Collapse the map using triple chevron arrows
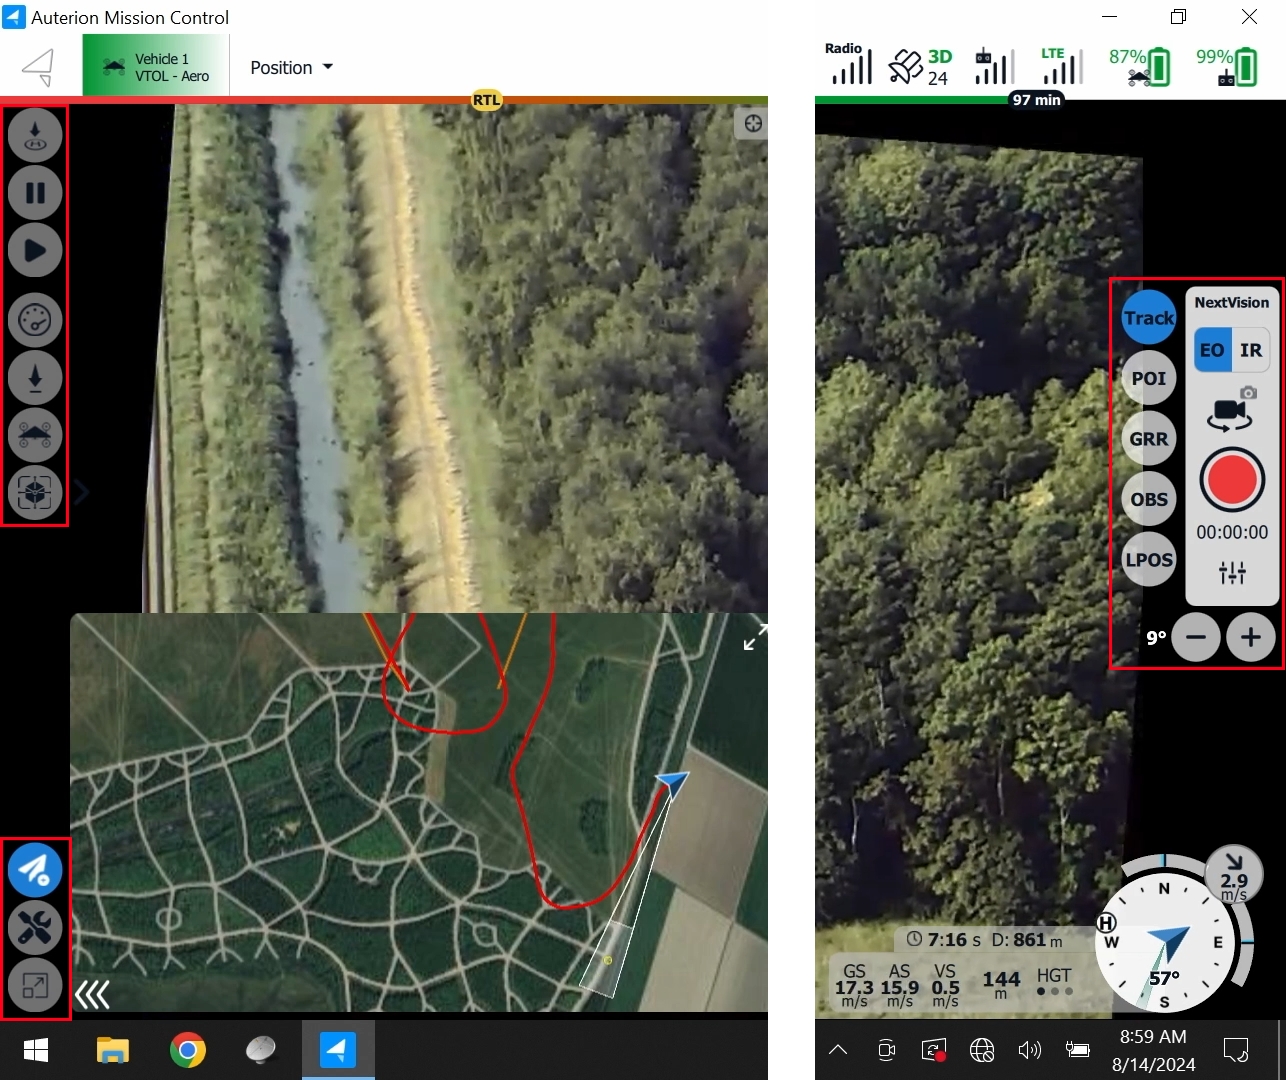This screenshot has height=1080, width=1286. [x=93, y=994]
